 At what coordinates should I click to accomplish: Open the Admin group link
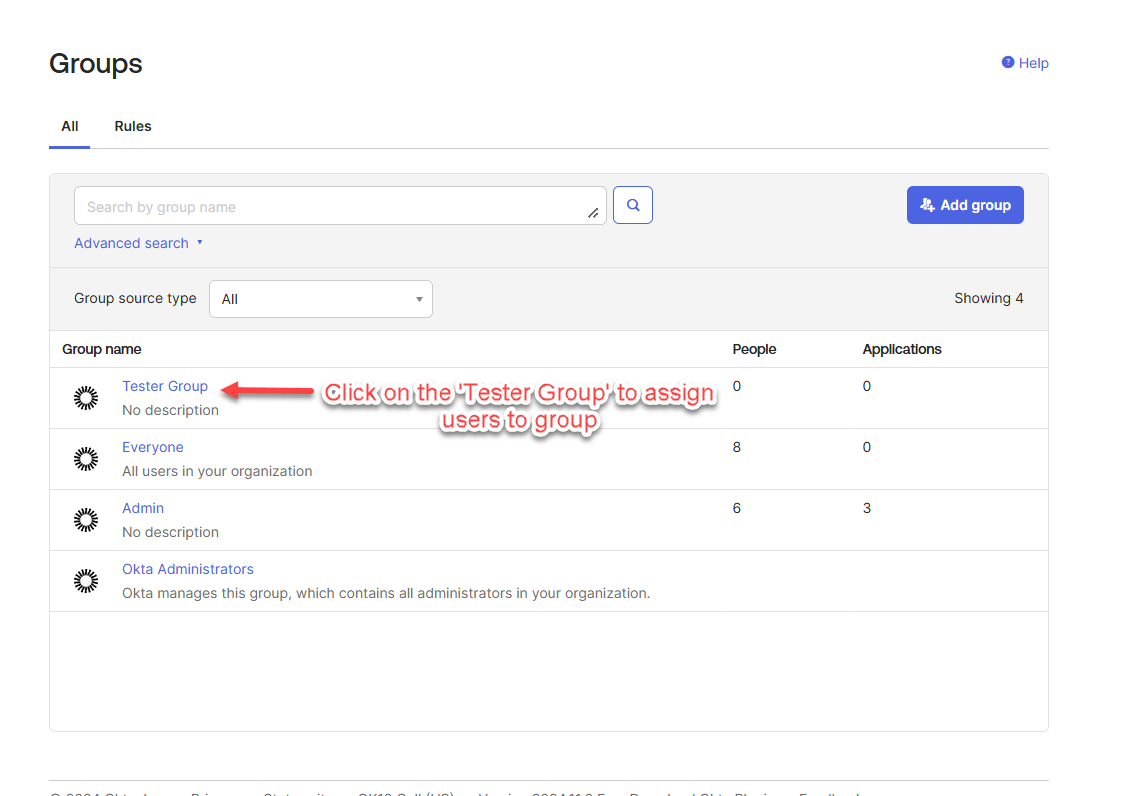point(143,508)
